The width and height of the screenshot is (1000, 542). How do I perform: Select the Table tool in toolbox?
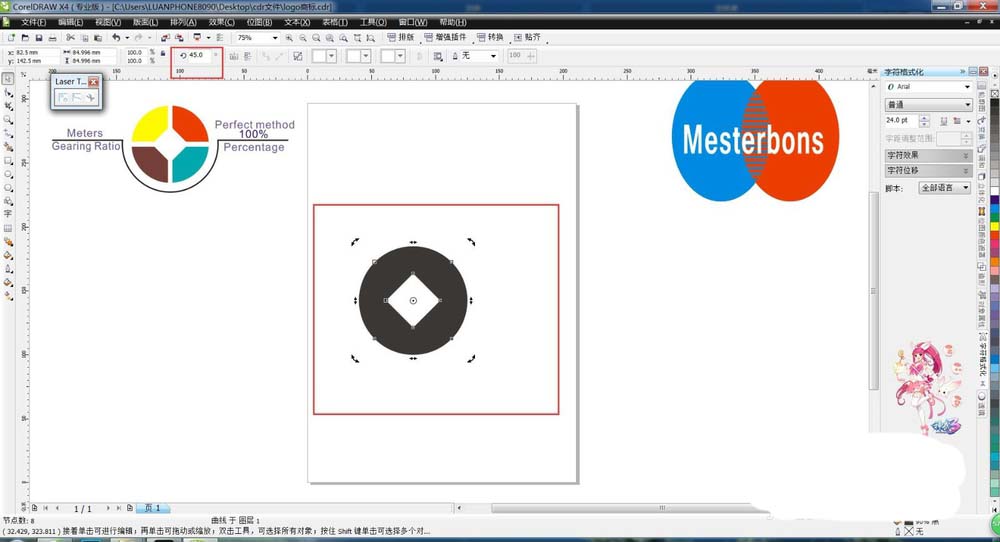point(8,227)
